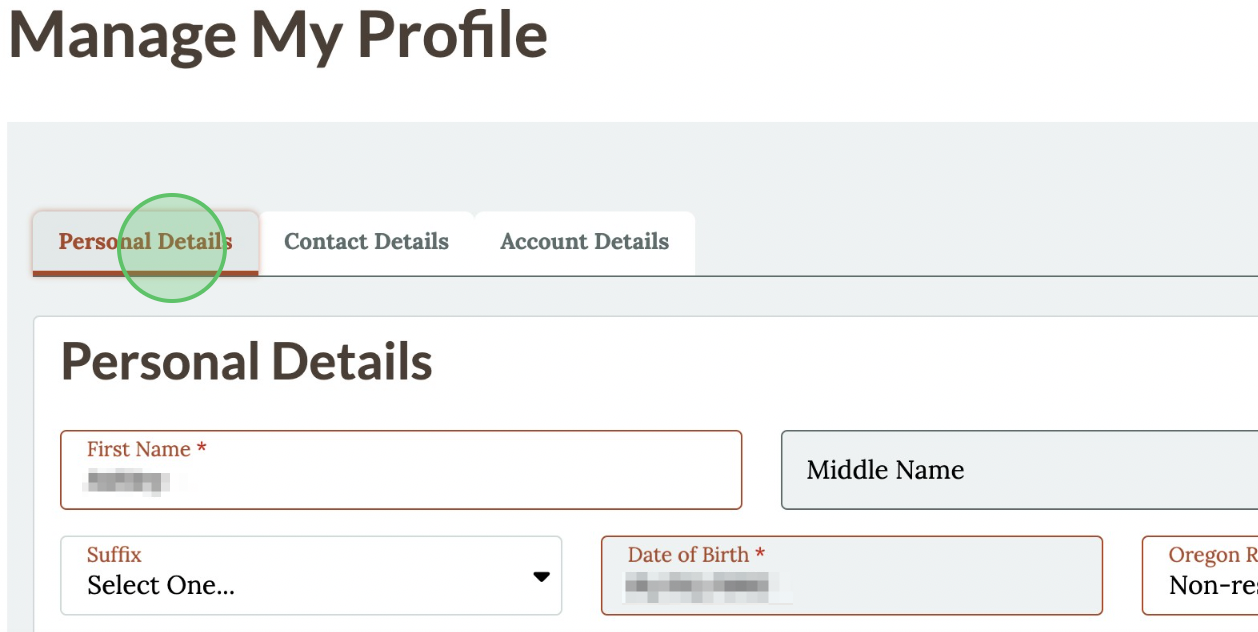Click the Date of Birth label
Image resolution: width=1258 pixels, height=632 pixels.
(x=688, y=555)
